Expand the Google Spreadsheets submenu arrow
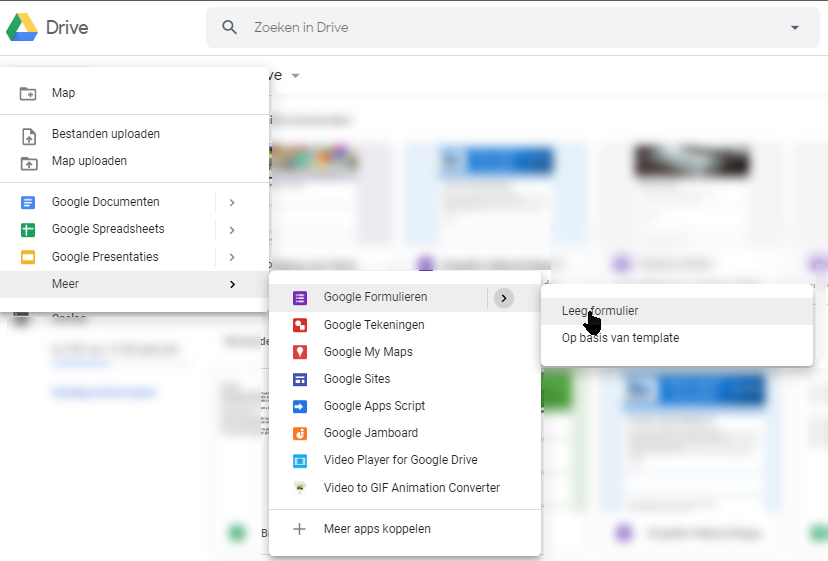 point(232,230)
